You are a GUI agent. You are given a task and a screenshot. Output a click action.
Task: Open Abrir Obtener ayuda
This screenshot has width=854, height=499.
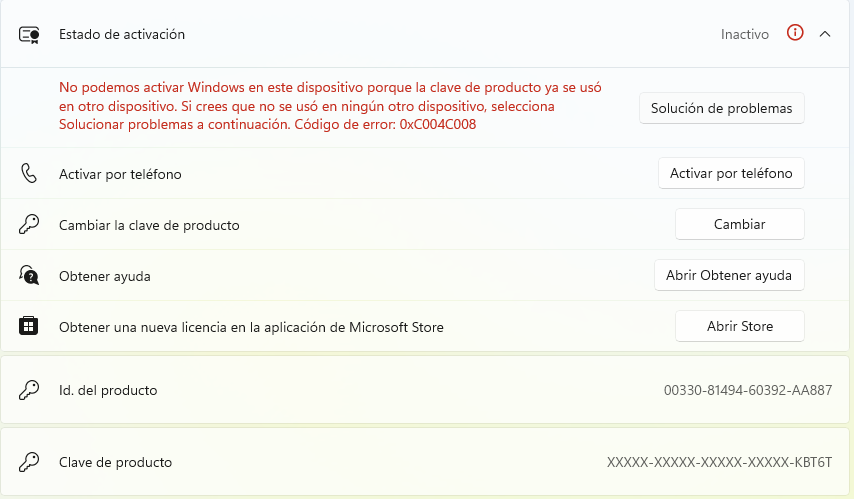tap(729, 275)
